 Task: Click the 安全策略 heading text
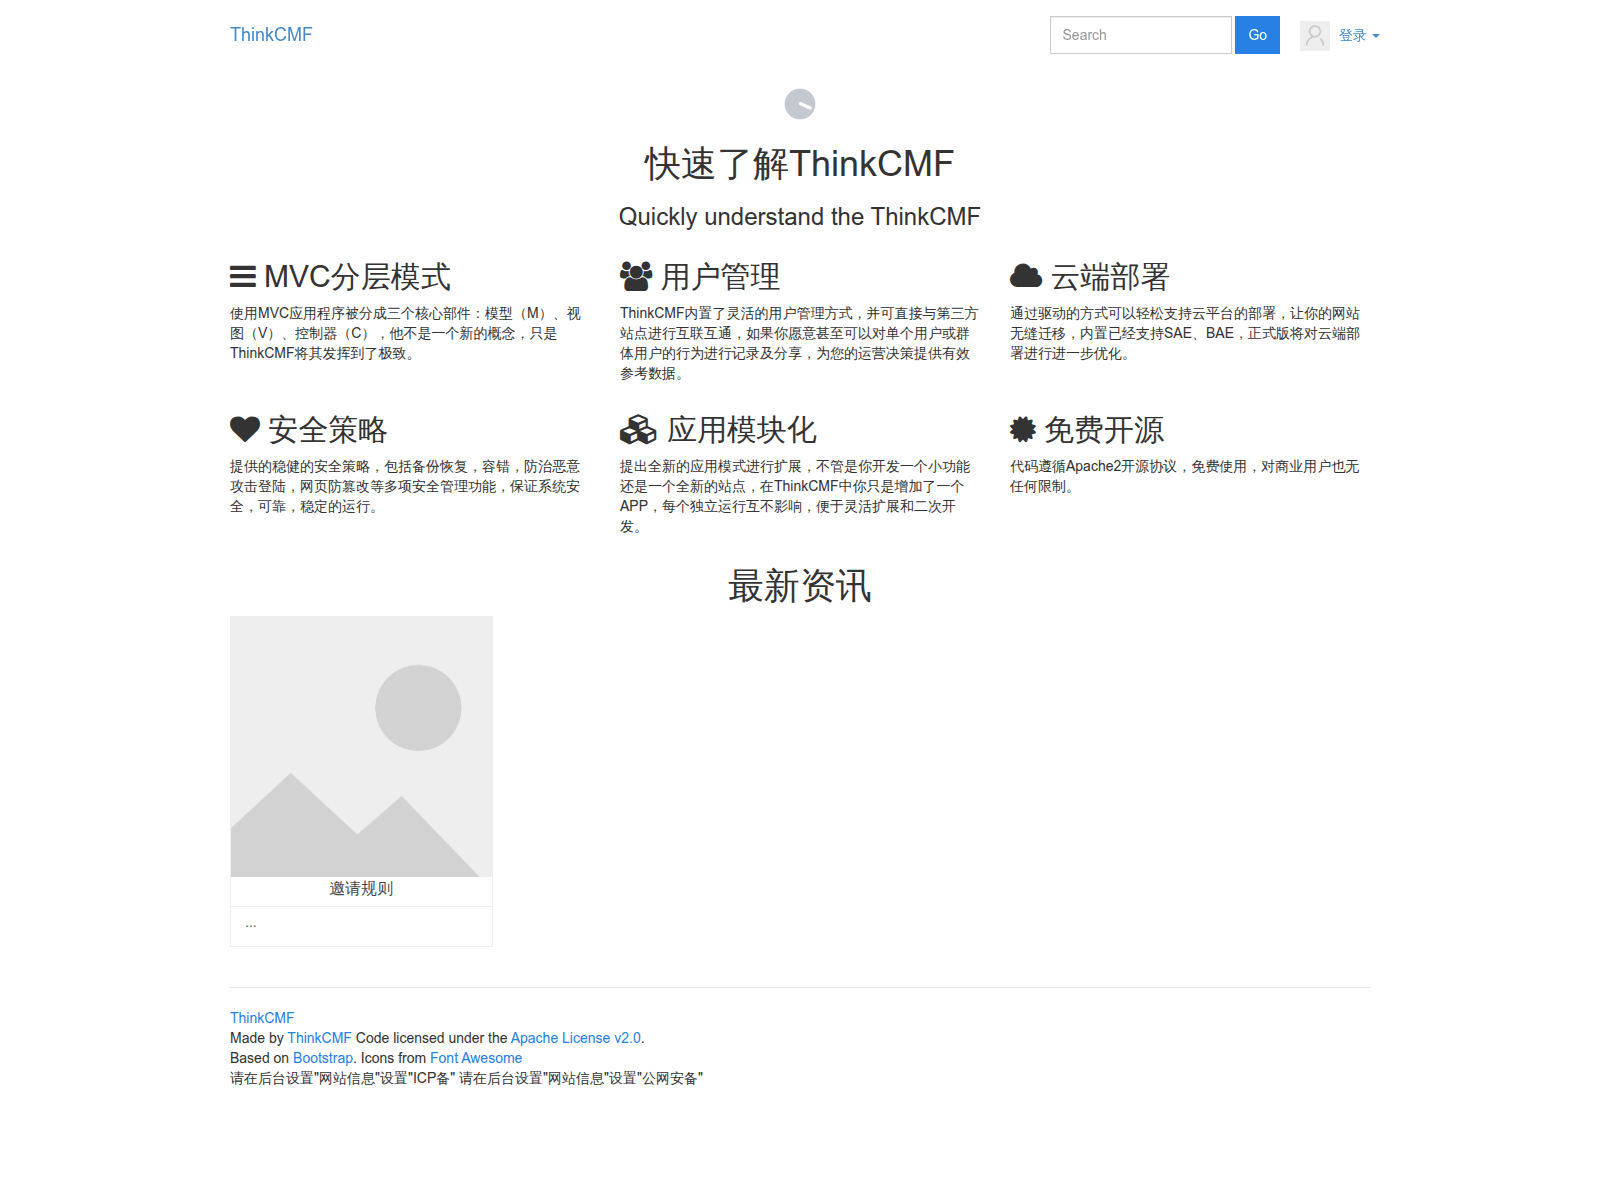tap(327, 430)
